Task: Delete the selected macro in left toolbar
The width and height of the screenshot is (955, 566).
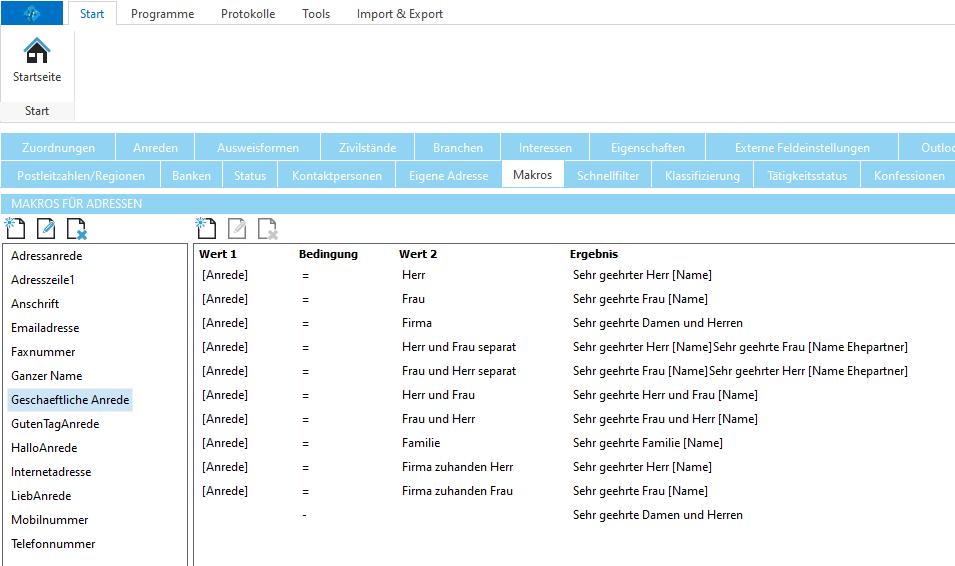Action: [x=77, y=229]
